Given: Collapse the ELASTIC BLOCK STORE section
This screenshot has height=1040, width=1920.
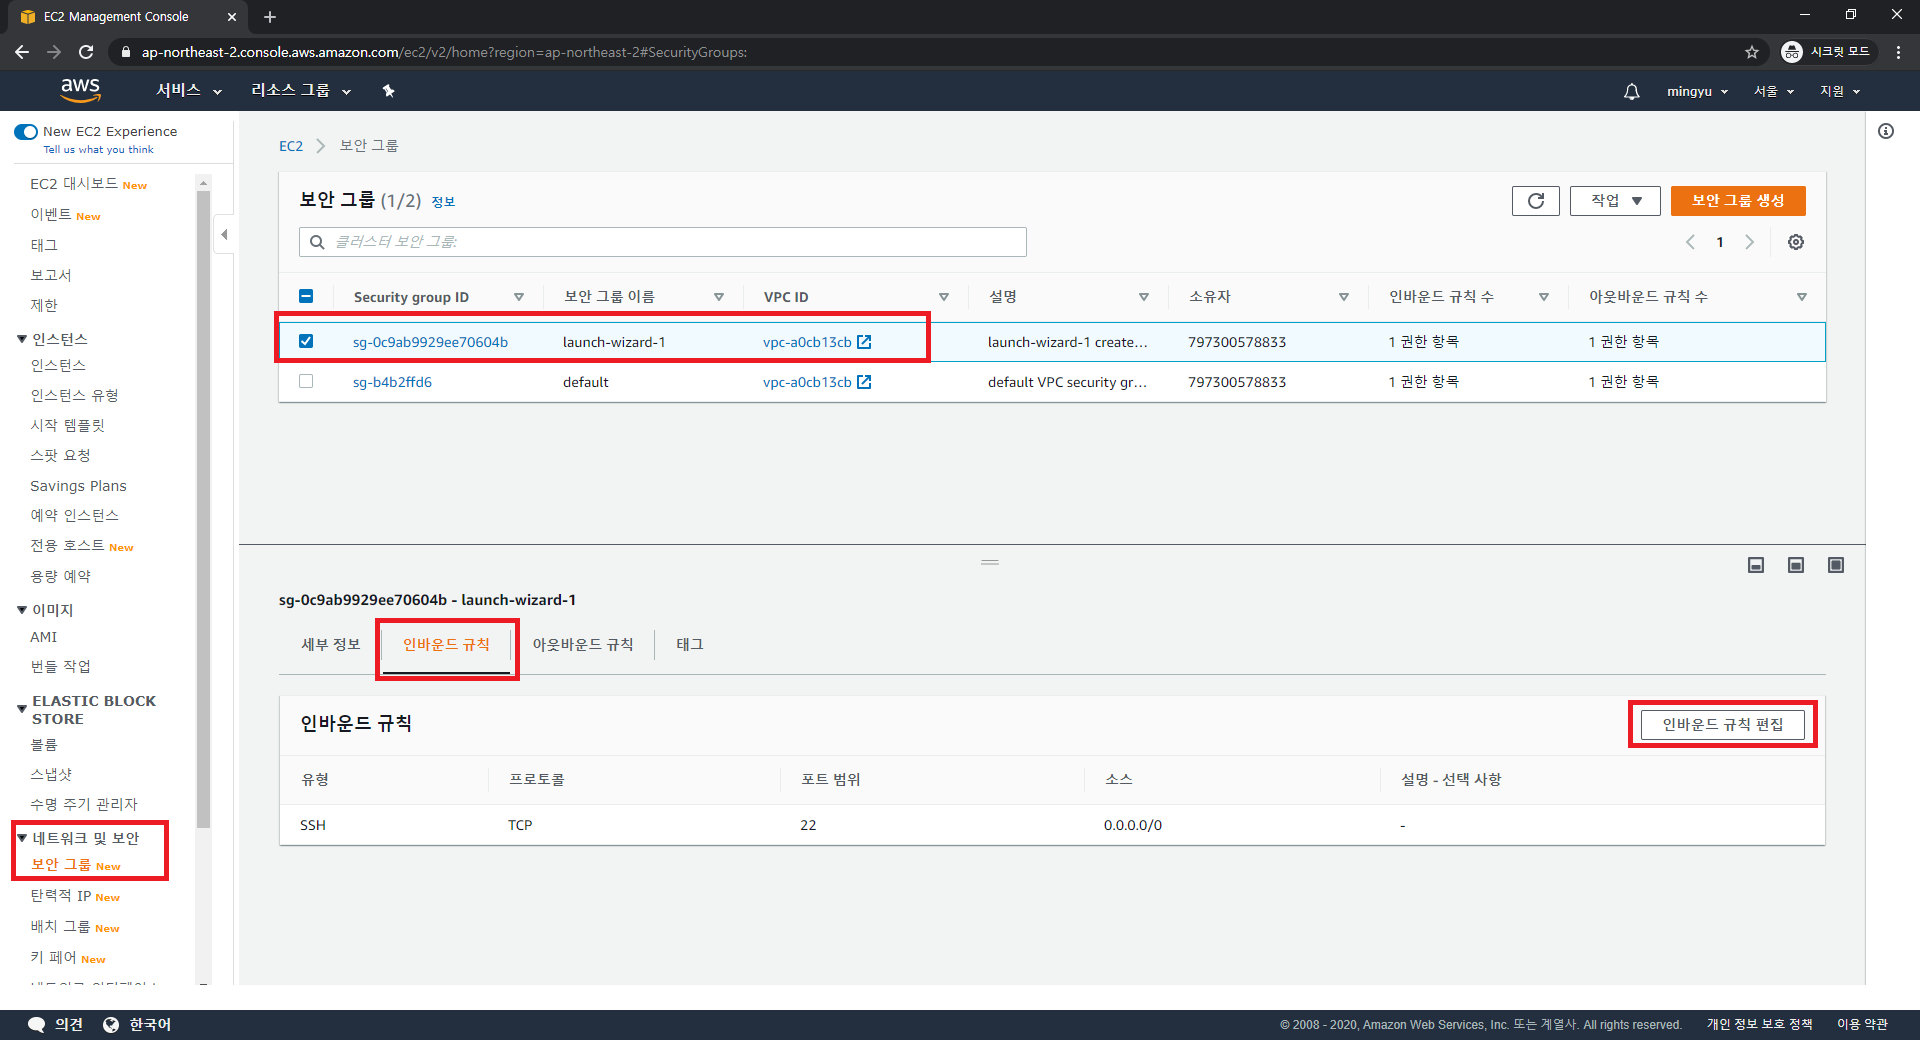Looking at the screenshot, I should point(22,709).
